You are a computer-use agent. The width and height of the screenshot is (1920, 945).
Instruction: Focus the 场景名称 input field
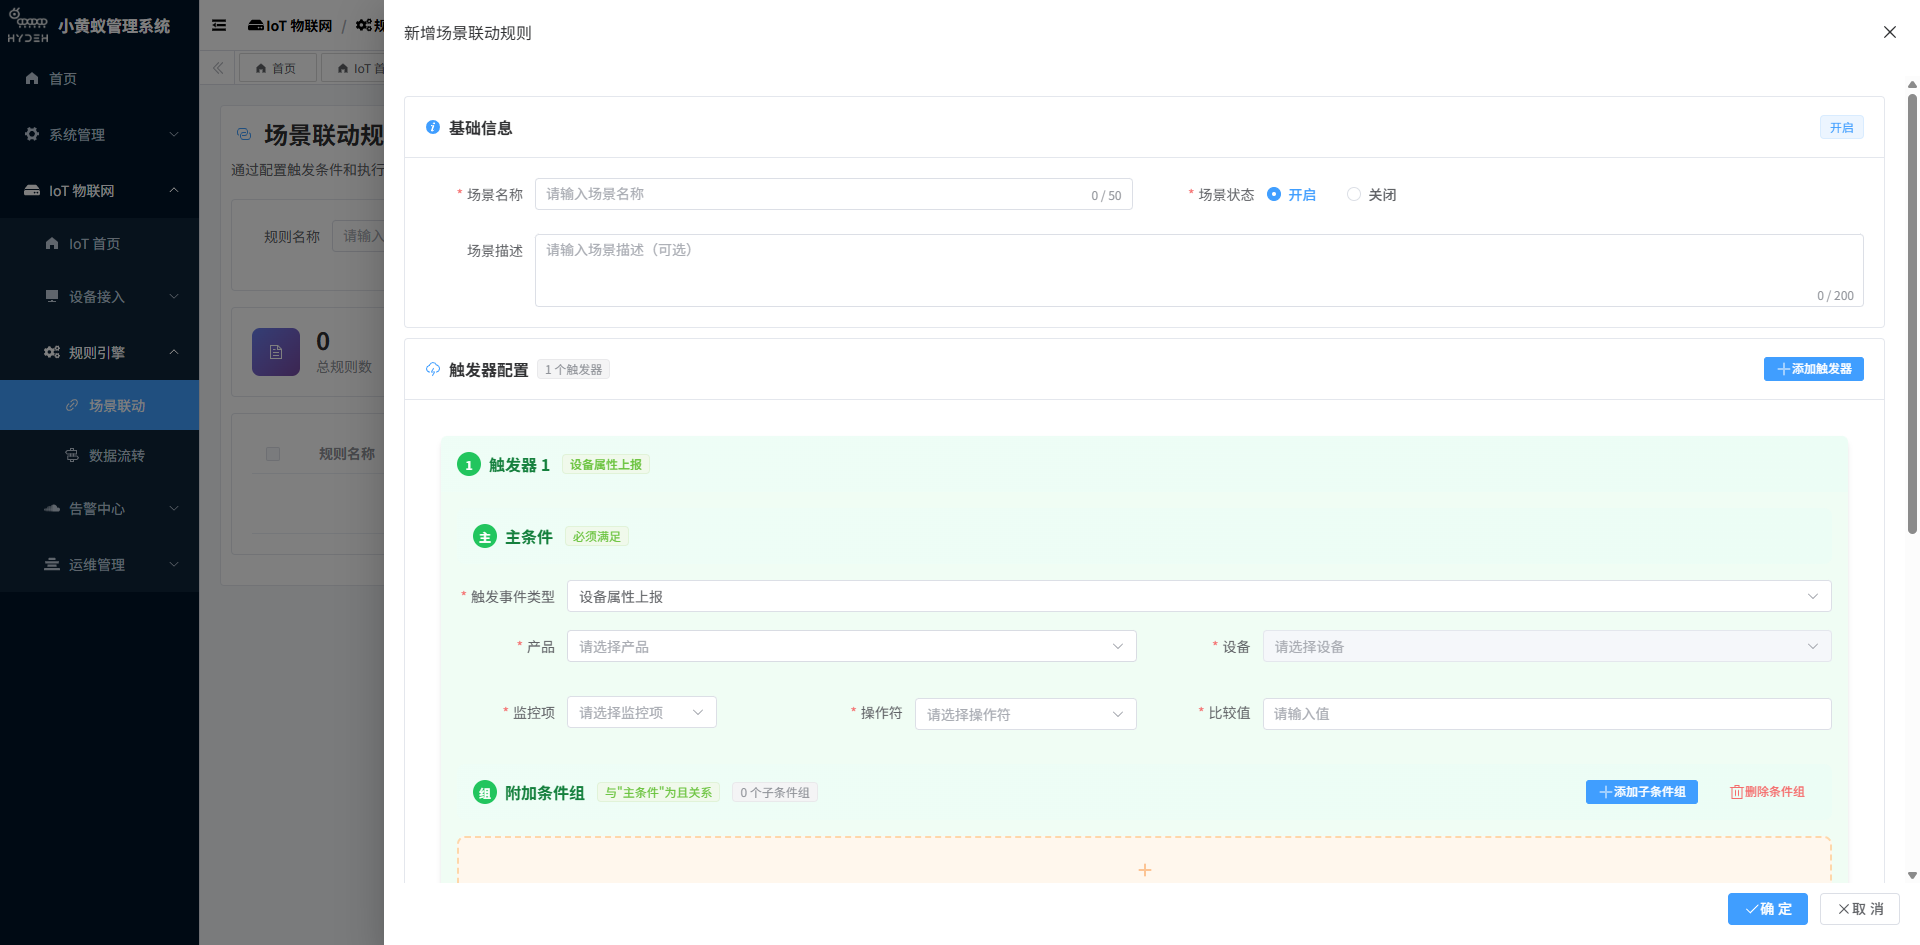pyautogui.click(x=833, y=194)
